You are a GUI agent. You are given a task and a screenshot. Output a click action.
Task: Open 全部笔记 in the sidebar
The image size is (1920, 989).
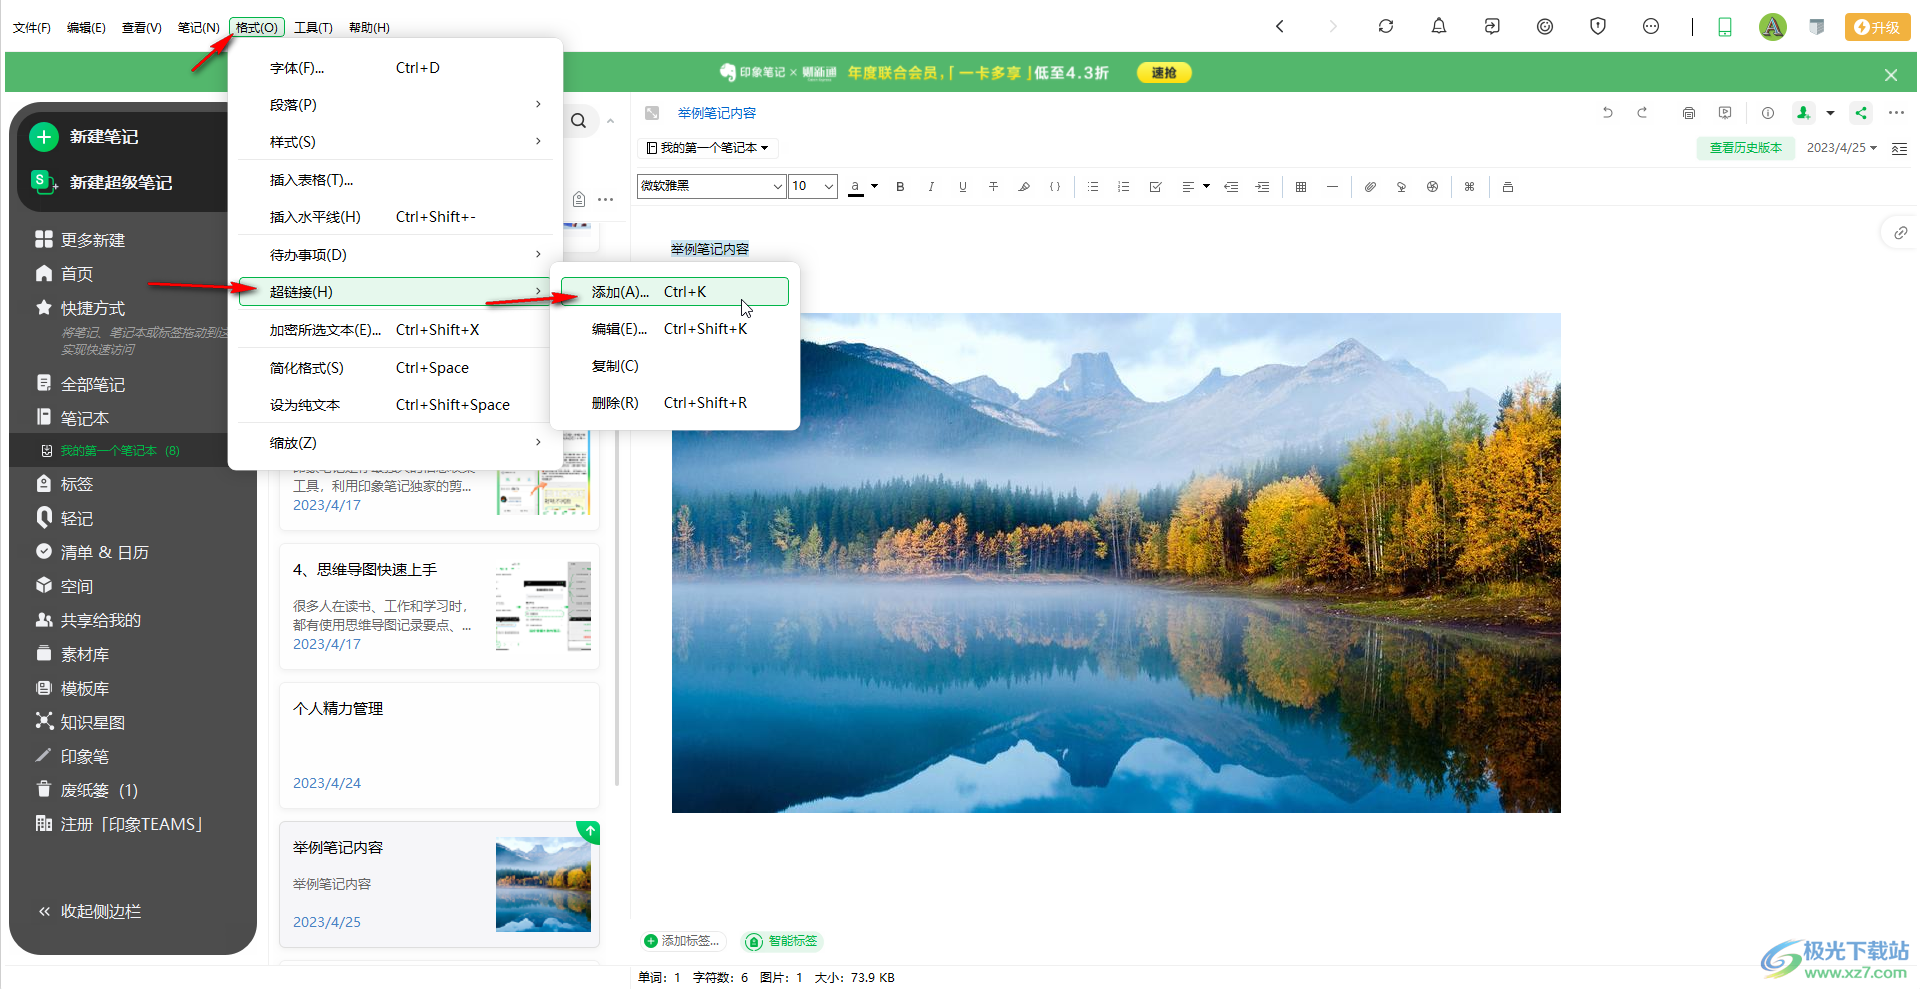(80, 384)
